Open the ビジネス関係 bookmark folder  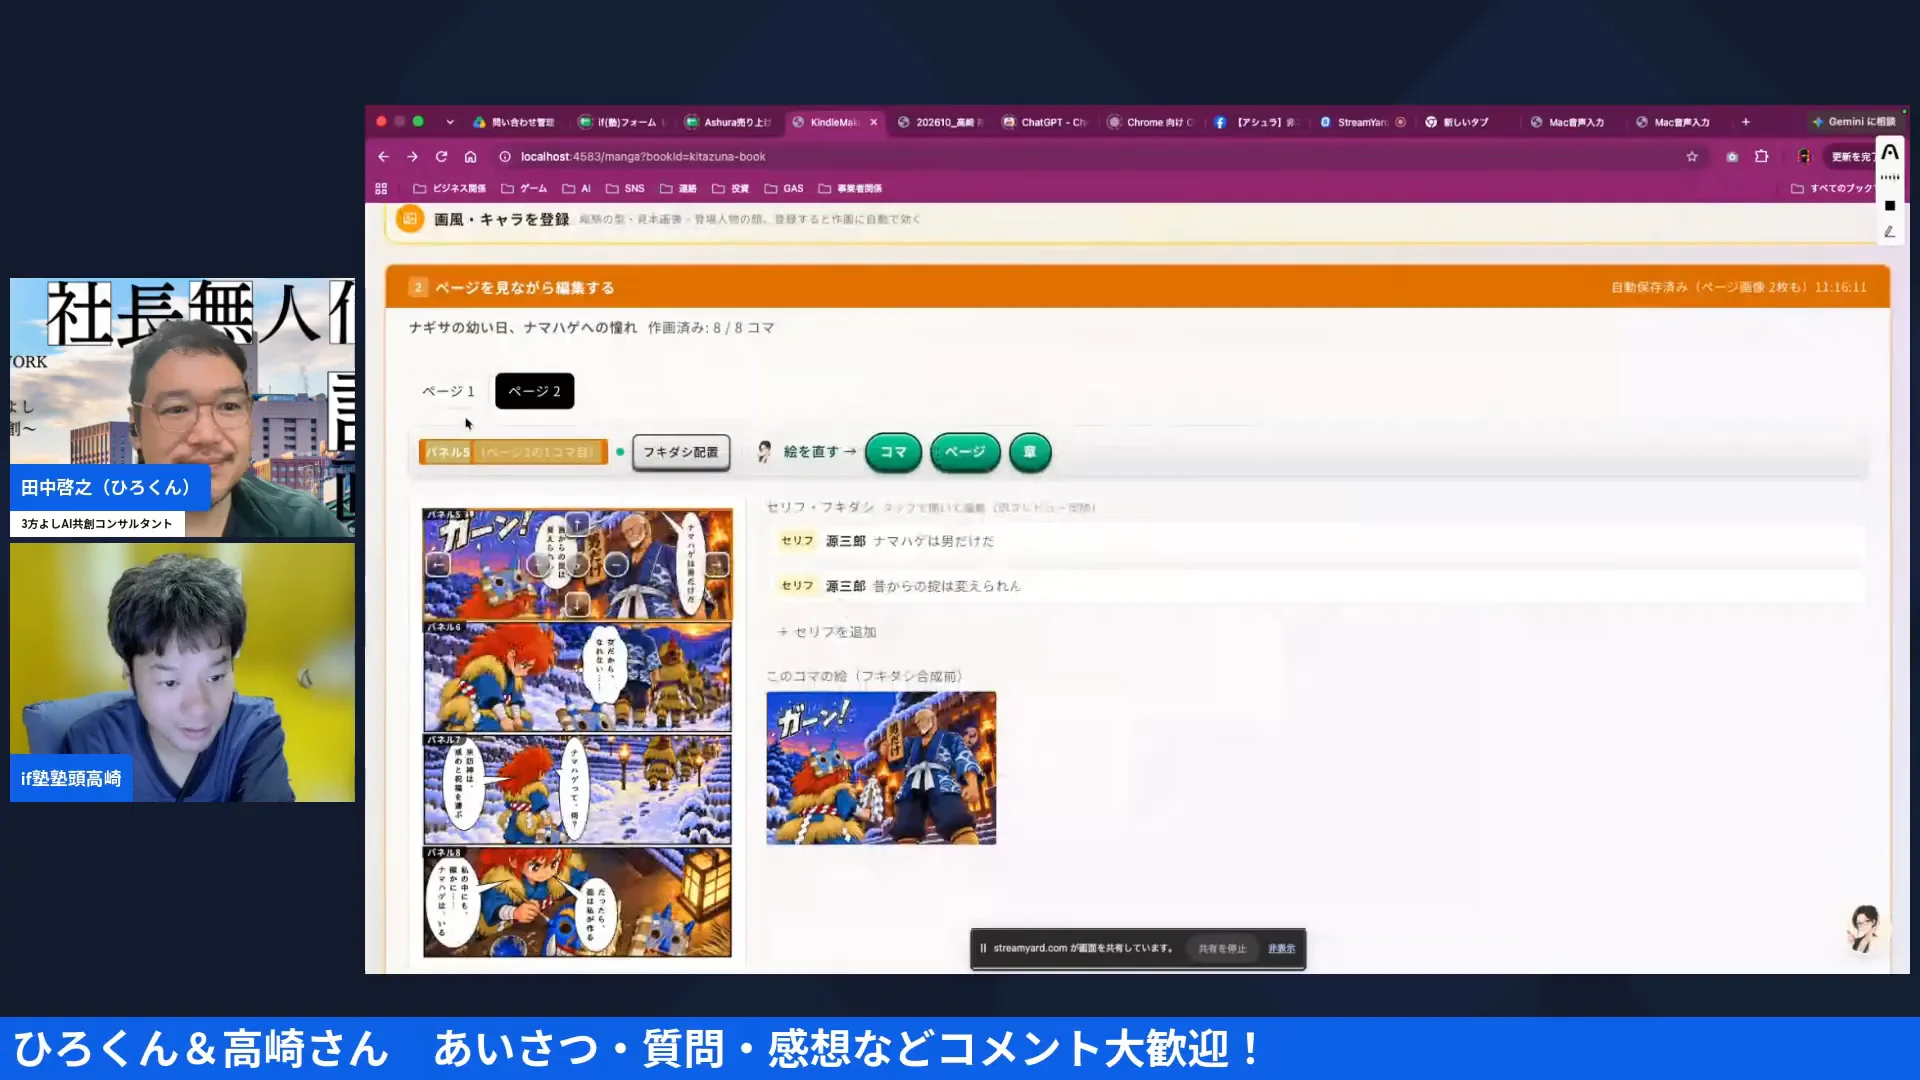point(449,188)
